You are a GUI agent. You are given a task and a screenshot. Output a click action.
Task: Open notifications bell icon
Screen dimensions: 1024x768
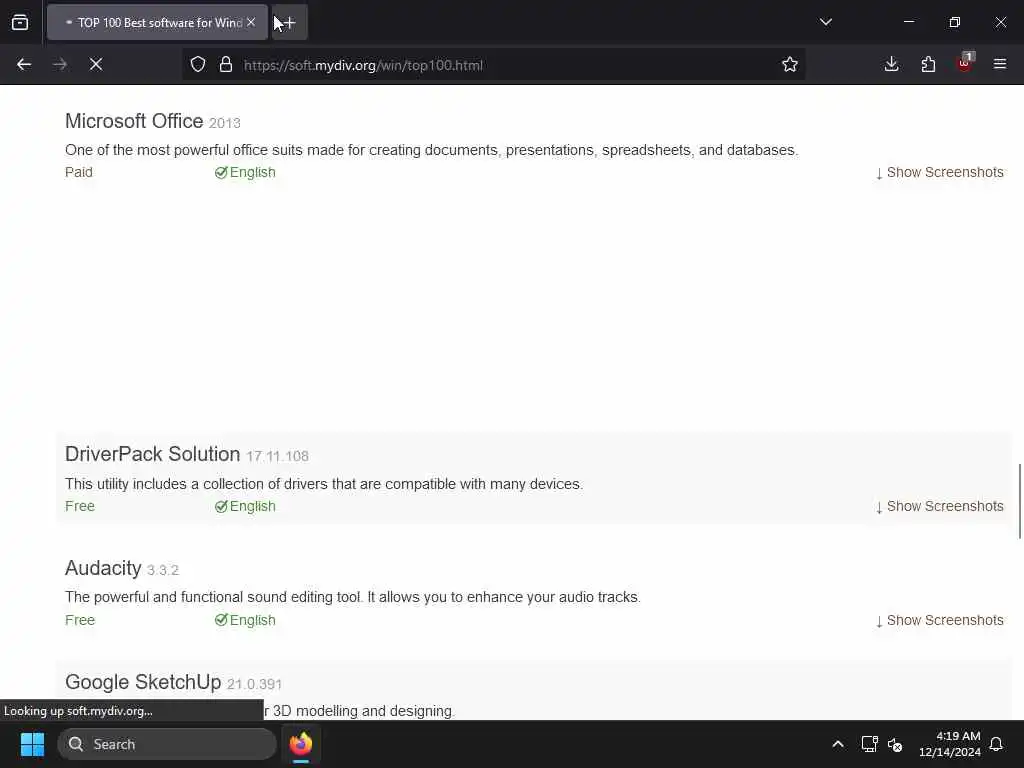pyautogui.click(x=997, y=744)
